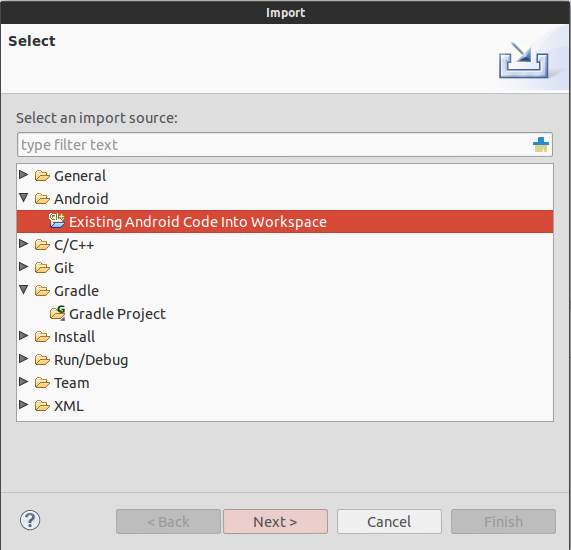The width and height of the screenshot is (571, 550).
Task: Click the Next button
Action: click(x=275, y=522)
